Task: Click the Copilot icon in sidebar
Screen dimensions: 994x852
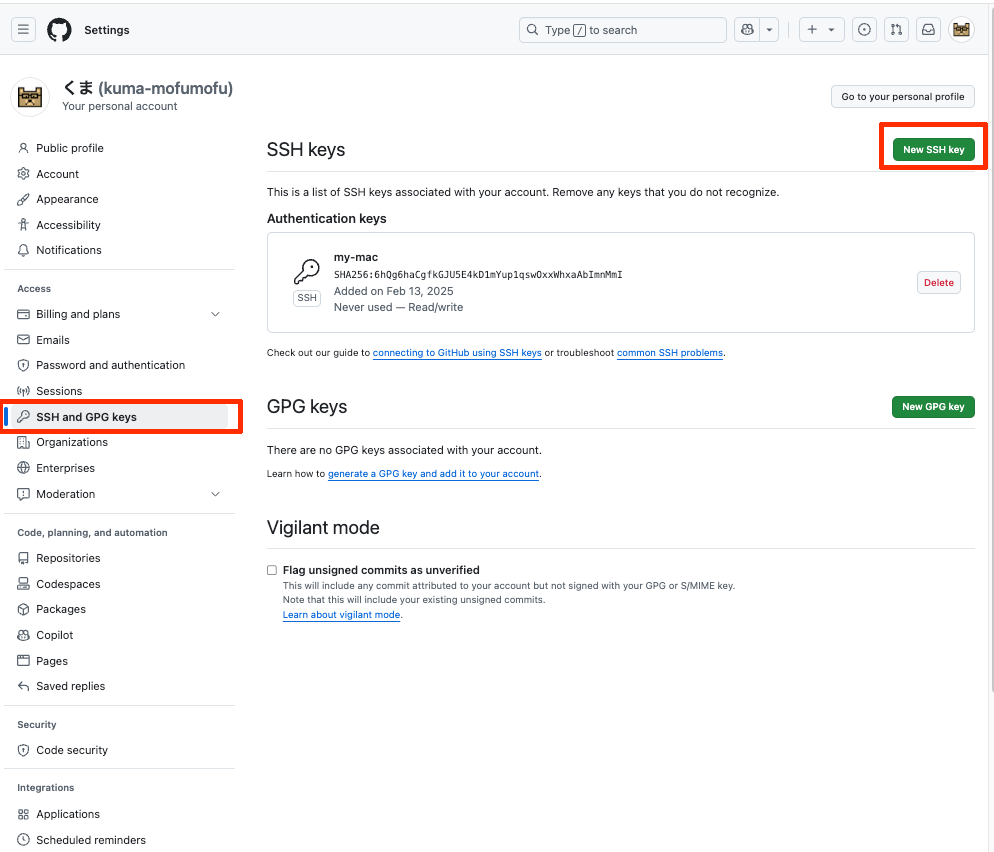Action: [x=23, y=635]
